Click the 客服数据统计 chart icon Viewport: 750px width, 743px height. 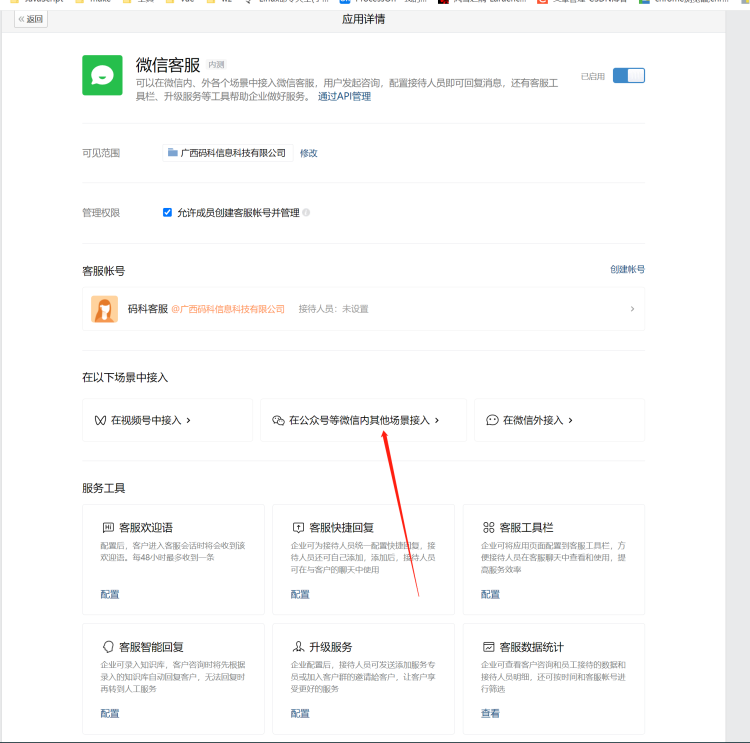[x=488, y=647]
